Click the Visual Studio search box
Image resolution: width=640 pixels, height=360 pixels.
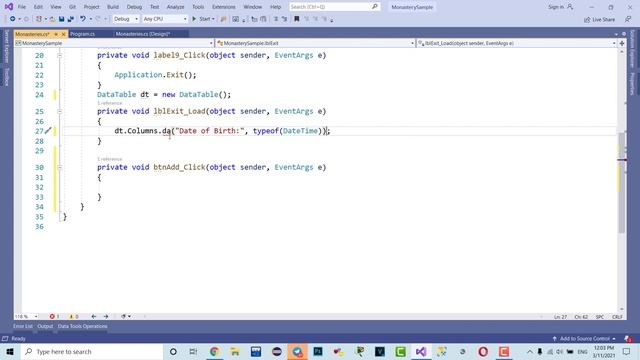click(x=334, y=7)
